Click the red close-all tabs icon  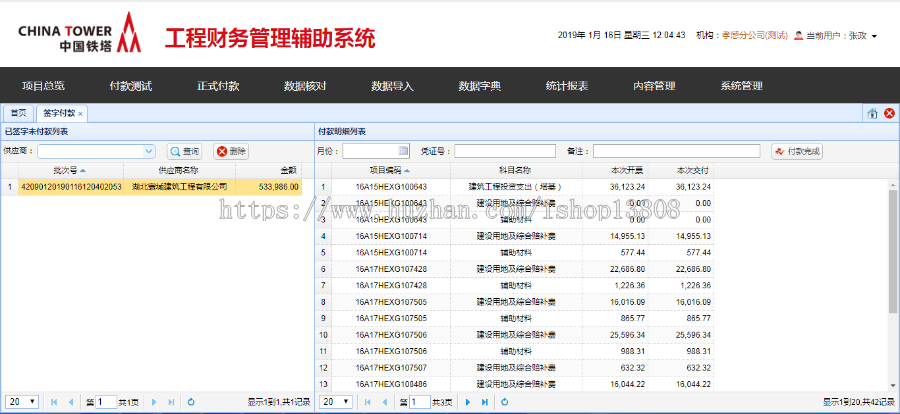(x=889, y=114)
